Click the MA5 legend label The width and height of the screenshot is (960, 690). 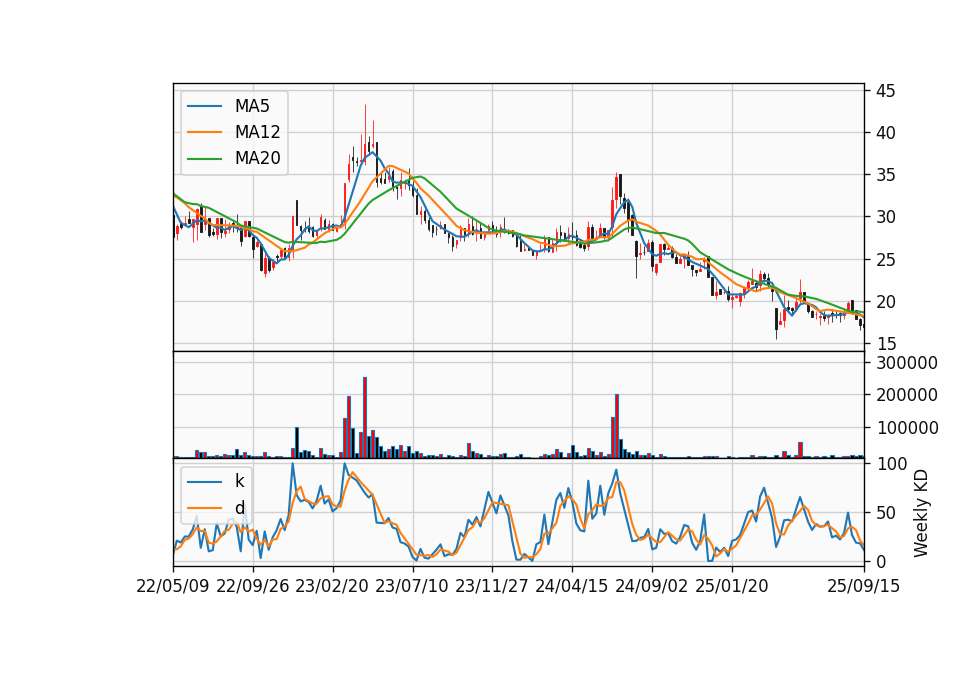click(x=252, y=106)
